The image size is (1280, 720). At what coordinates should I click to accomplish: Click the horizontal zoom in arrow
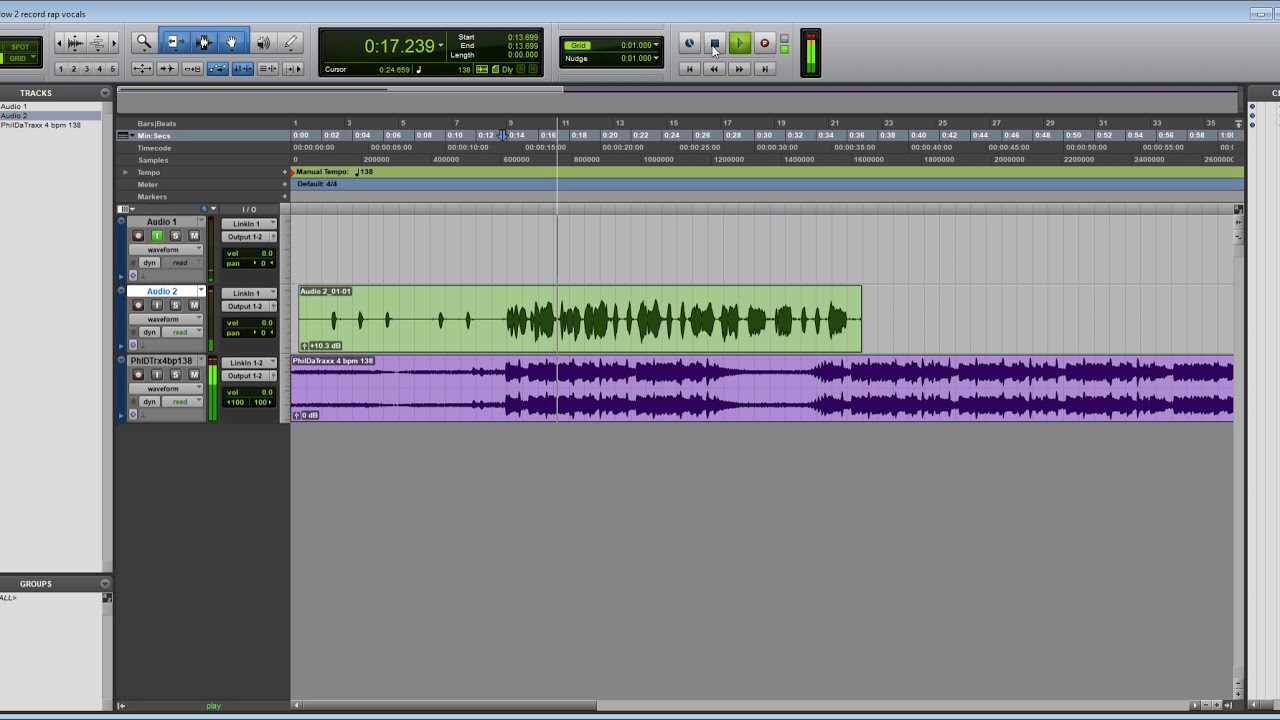[x=114, y=42]
